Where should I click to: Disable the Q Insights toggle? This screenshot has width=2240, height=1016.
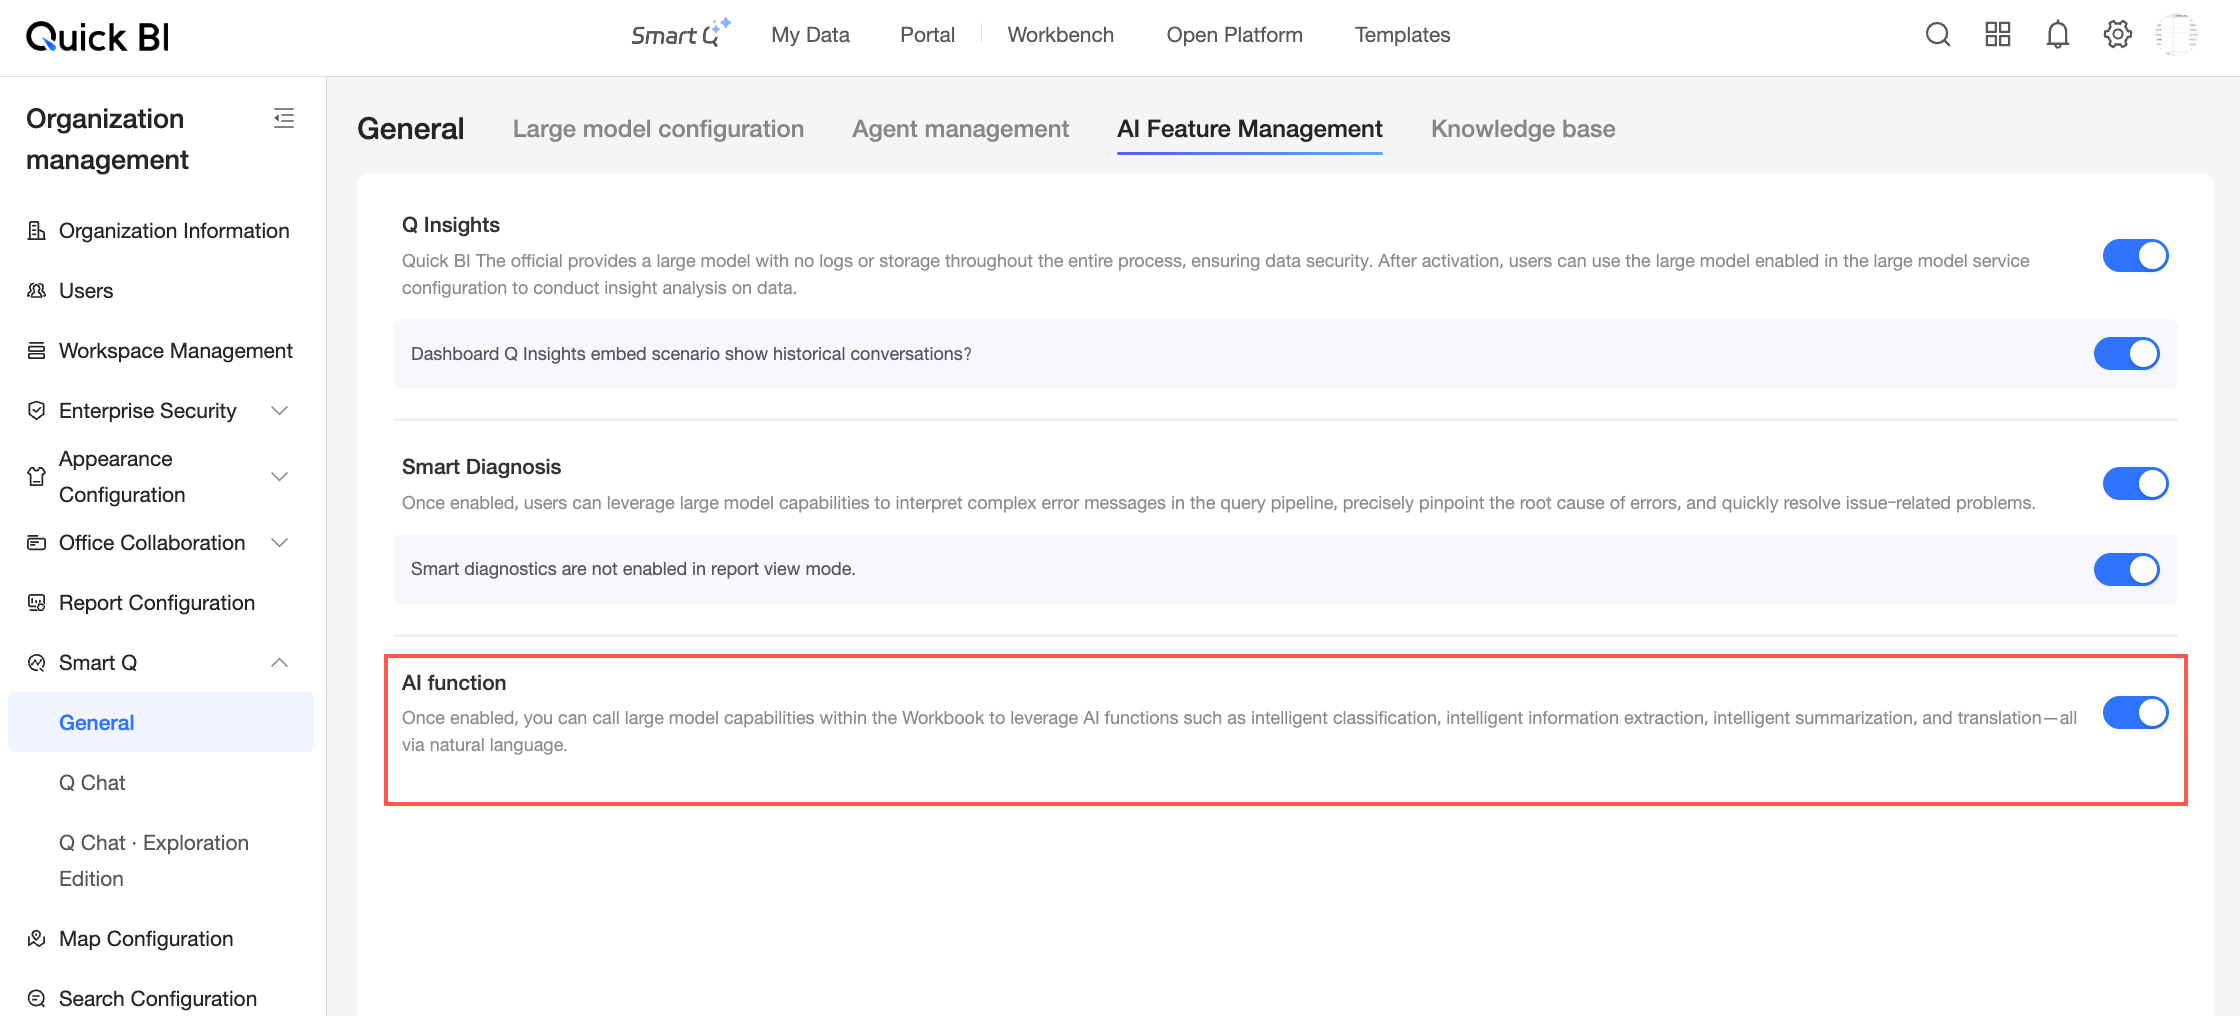pos(2135,256)
